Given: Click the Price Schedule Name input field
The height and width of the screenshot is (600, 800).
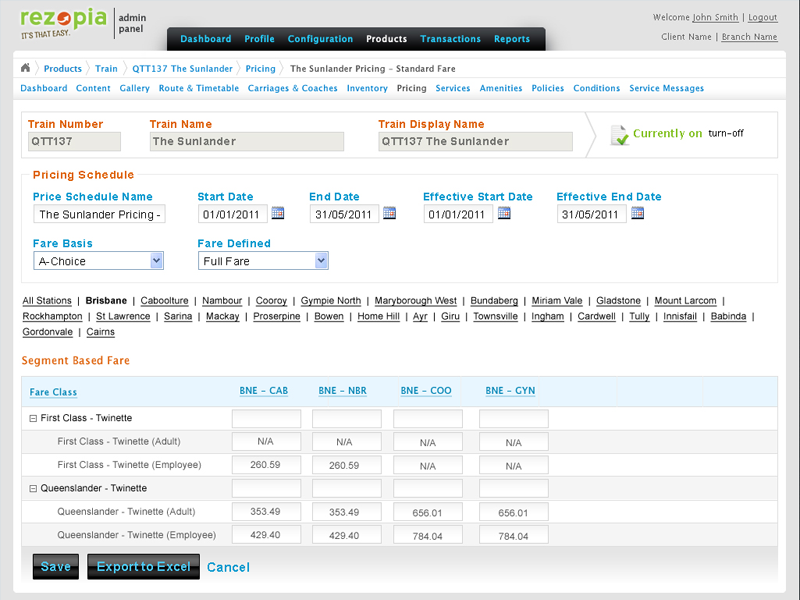Looking at the screenshot, I should [98, 213].
